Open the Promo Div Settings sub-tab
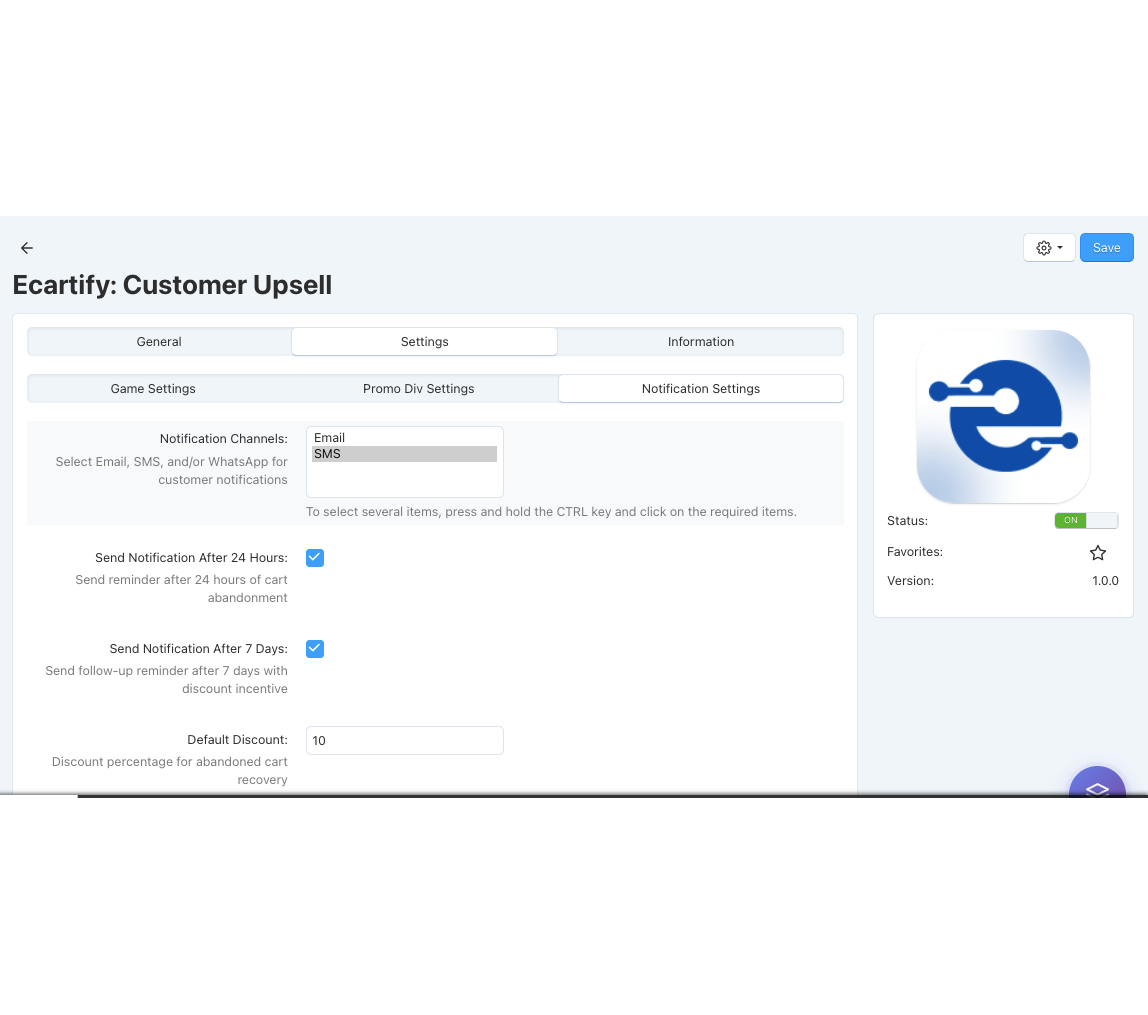 (418, 389)
